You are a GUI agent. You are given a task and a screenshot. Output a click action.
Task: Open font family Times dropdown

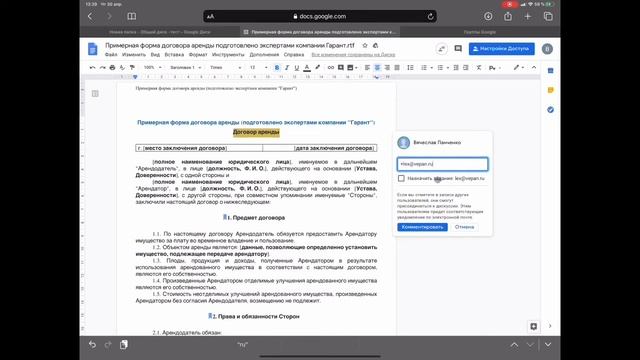(x=225, y=67)
